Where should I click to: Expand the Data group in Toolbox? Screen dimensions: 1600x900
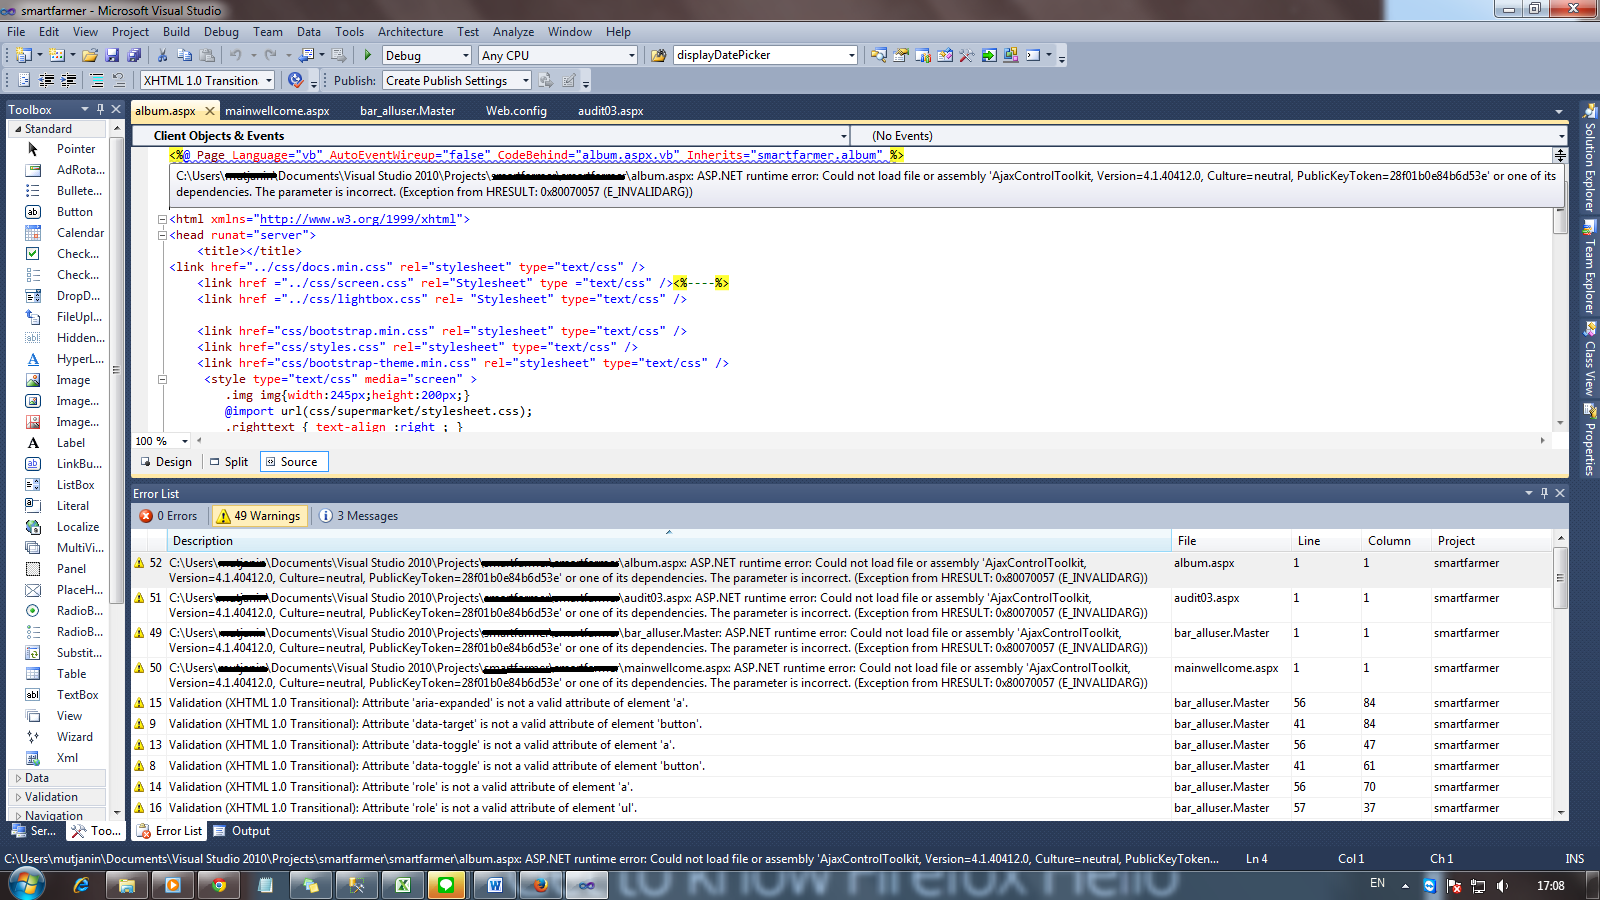click(57, 778)
